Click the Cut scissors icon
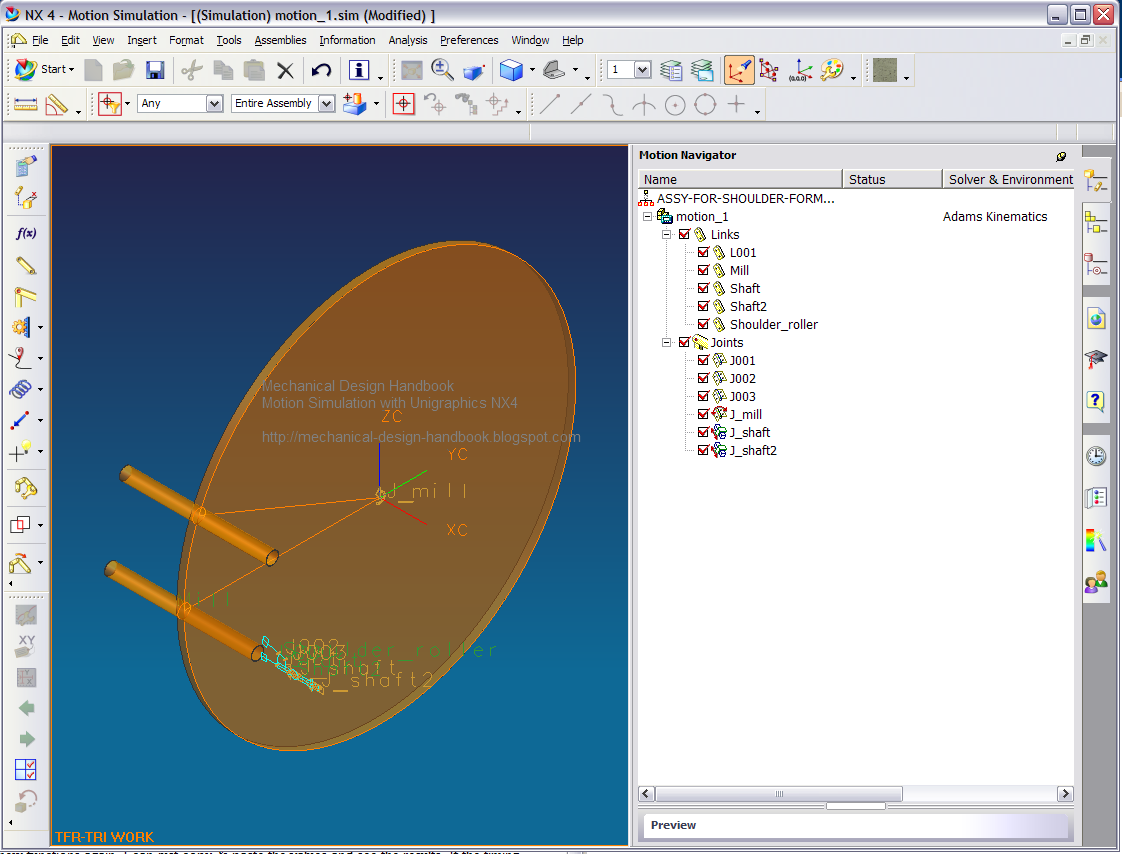 192,69
